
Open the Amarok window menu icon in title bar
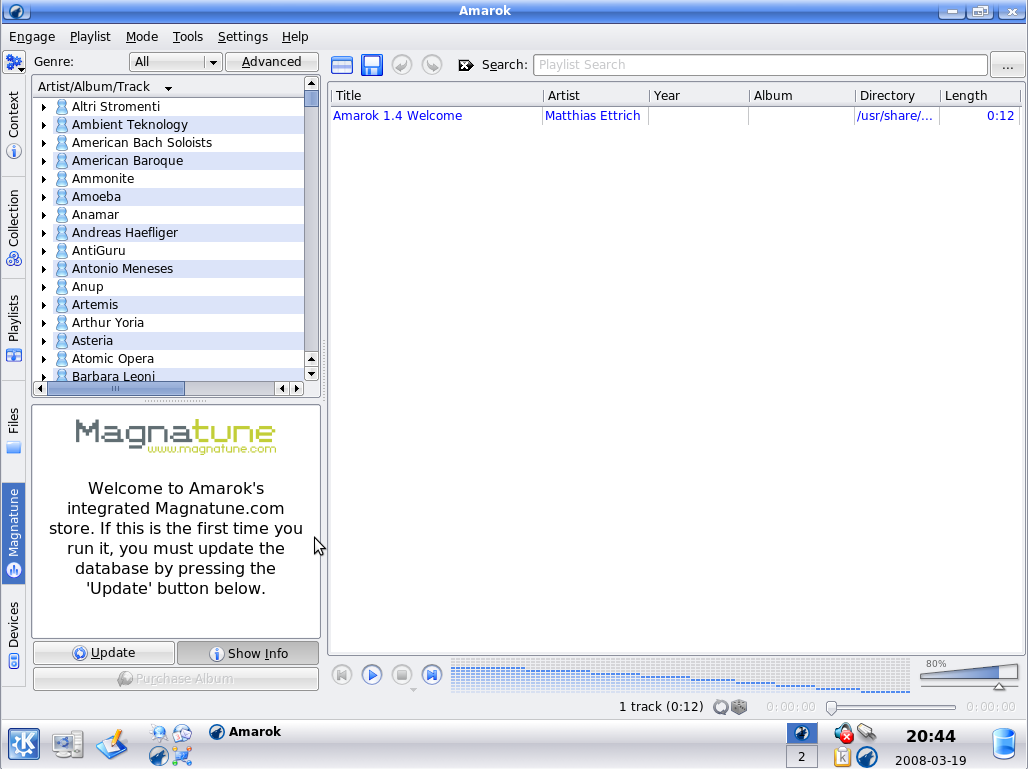coord(16,11)
